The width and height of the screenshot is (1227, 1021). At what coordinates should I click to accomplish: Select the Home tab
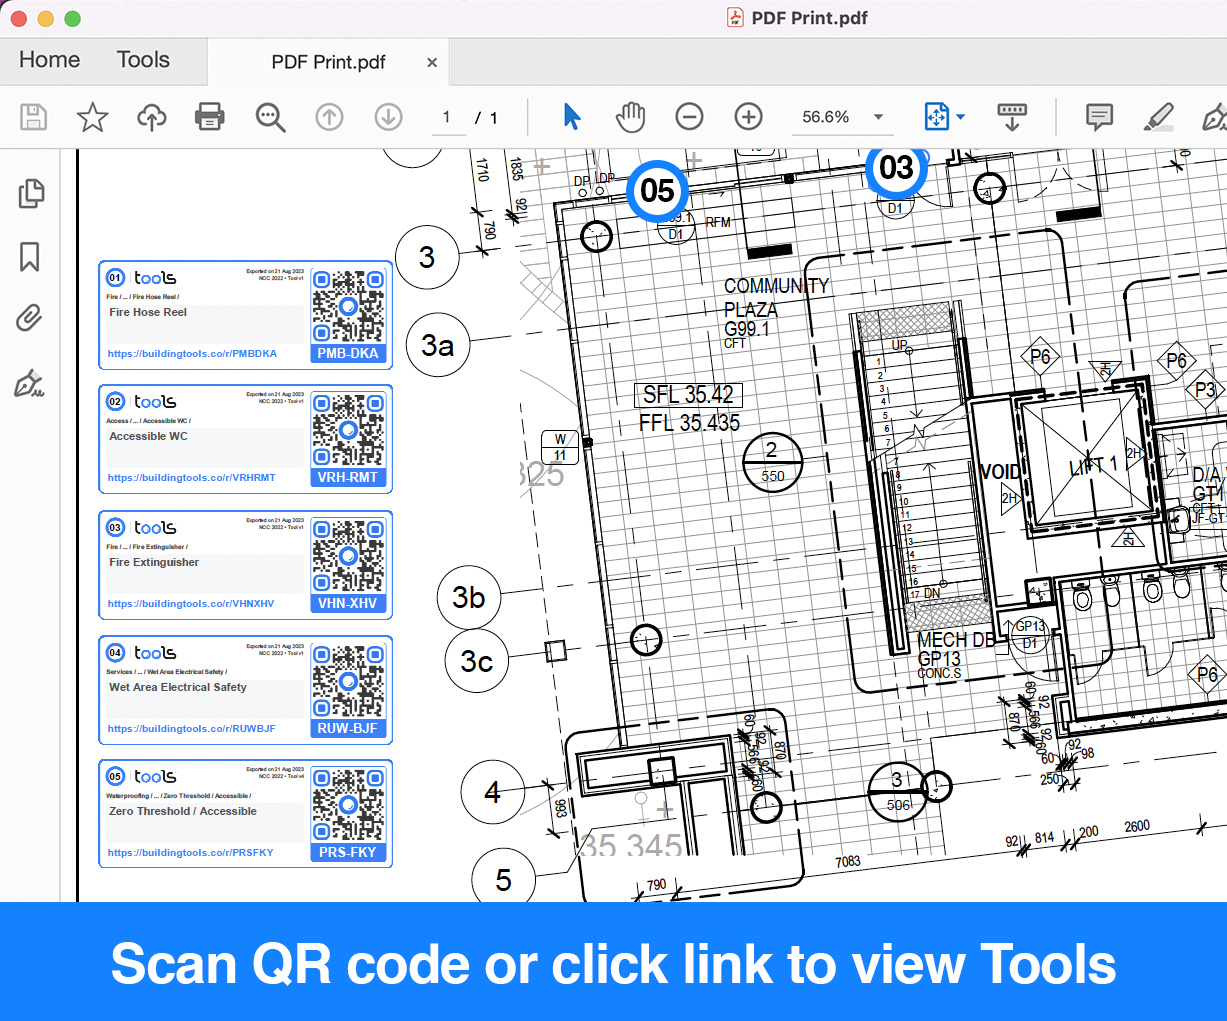click(48, 60)
